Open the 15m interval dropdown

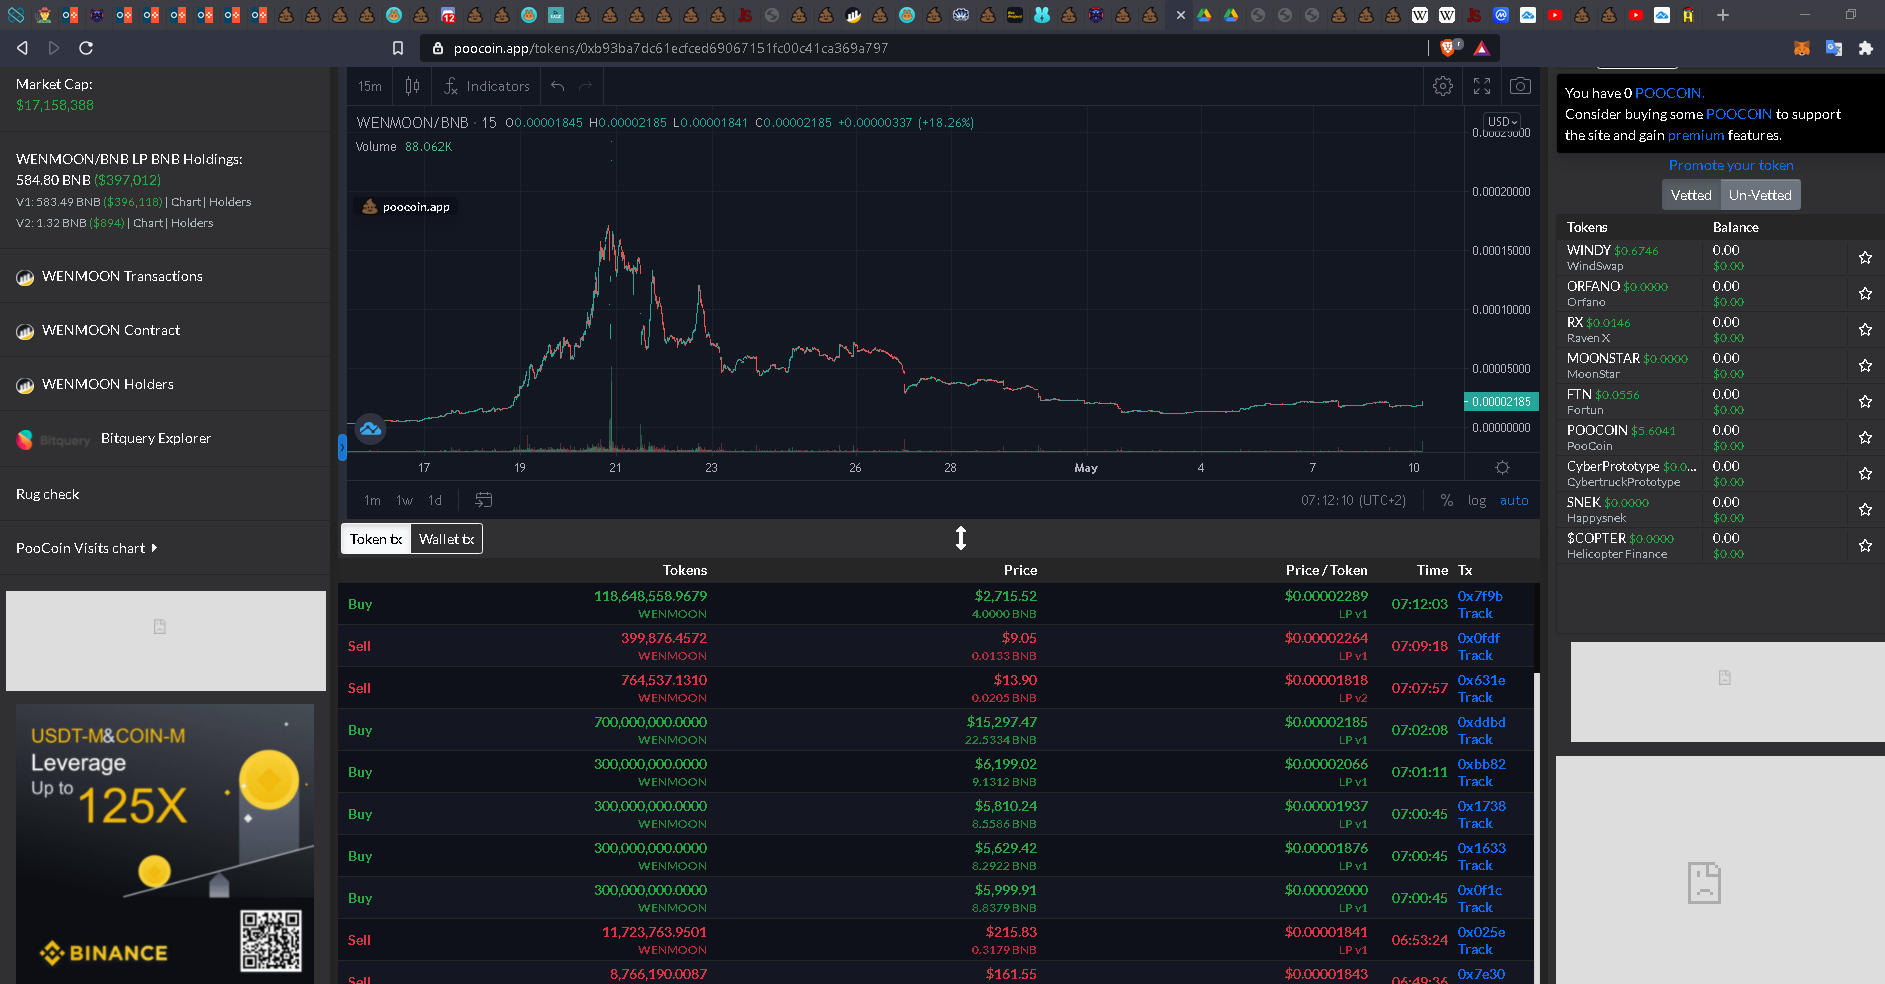(x=370, y=86)
